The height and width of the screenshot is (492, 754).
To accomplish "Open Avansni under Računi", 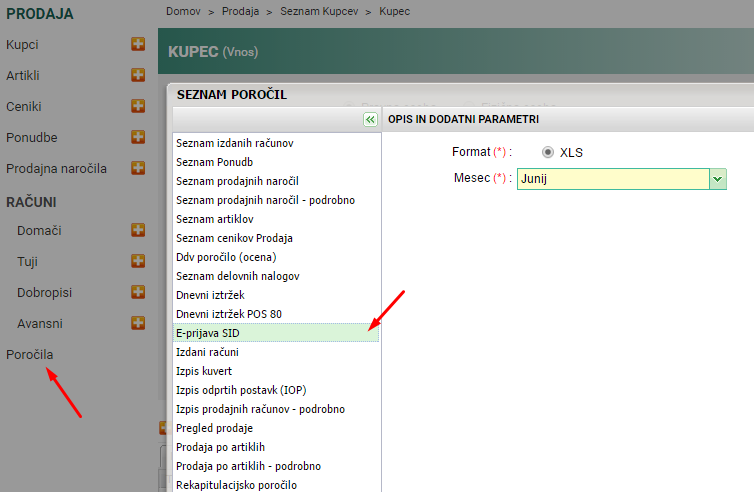I will pos(40,324).
